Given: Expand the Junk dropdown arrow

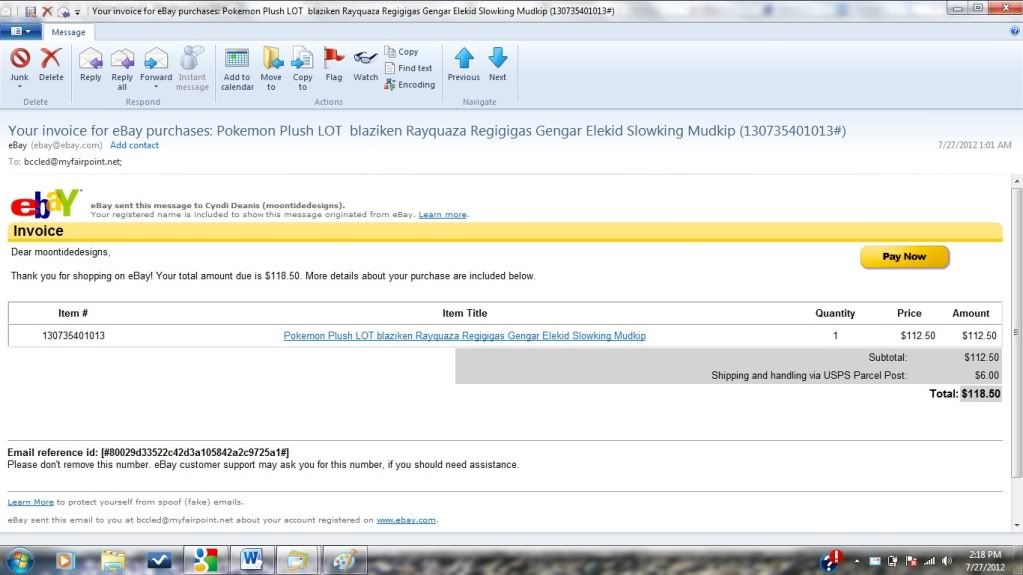Looking at the screenshot, I should point(20,87).
